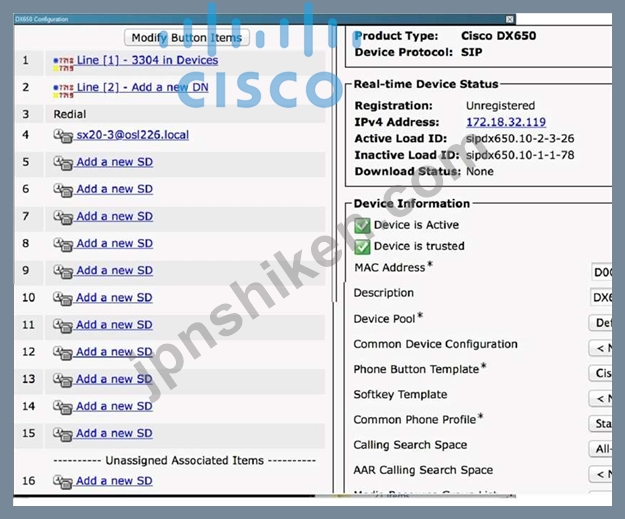Click the Redial entry in row 3

[70, 114]
